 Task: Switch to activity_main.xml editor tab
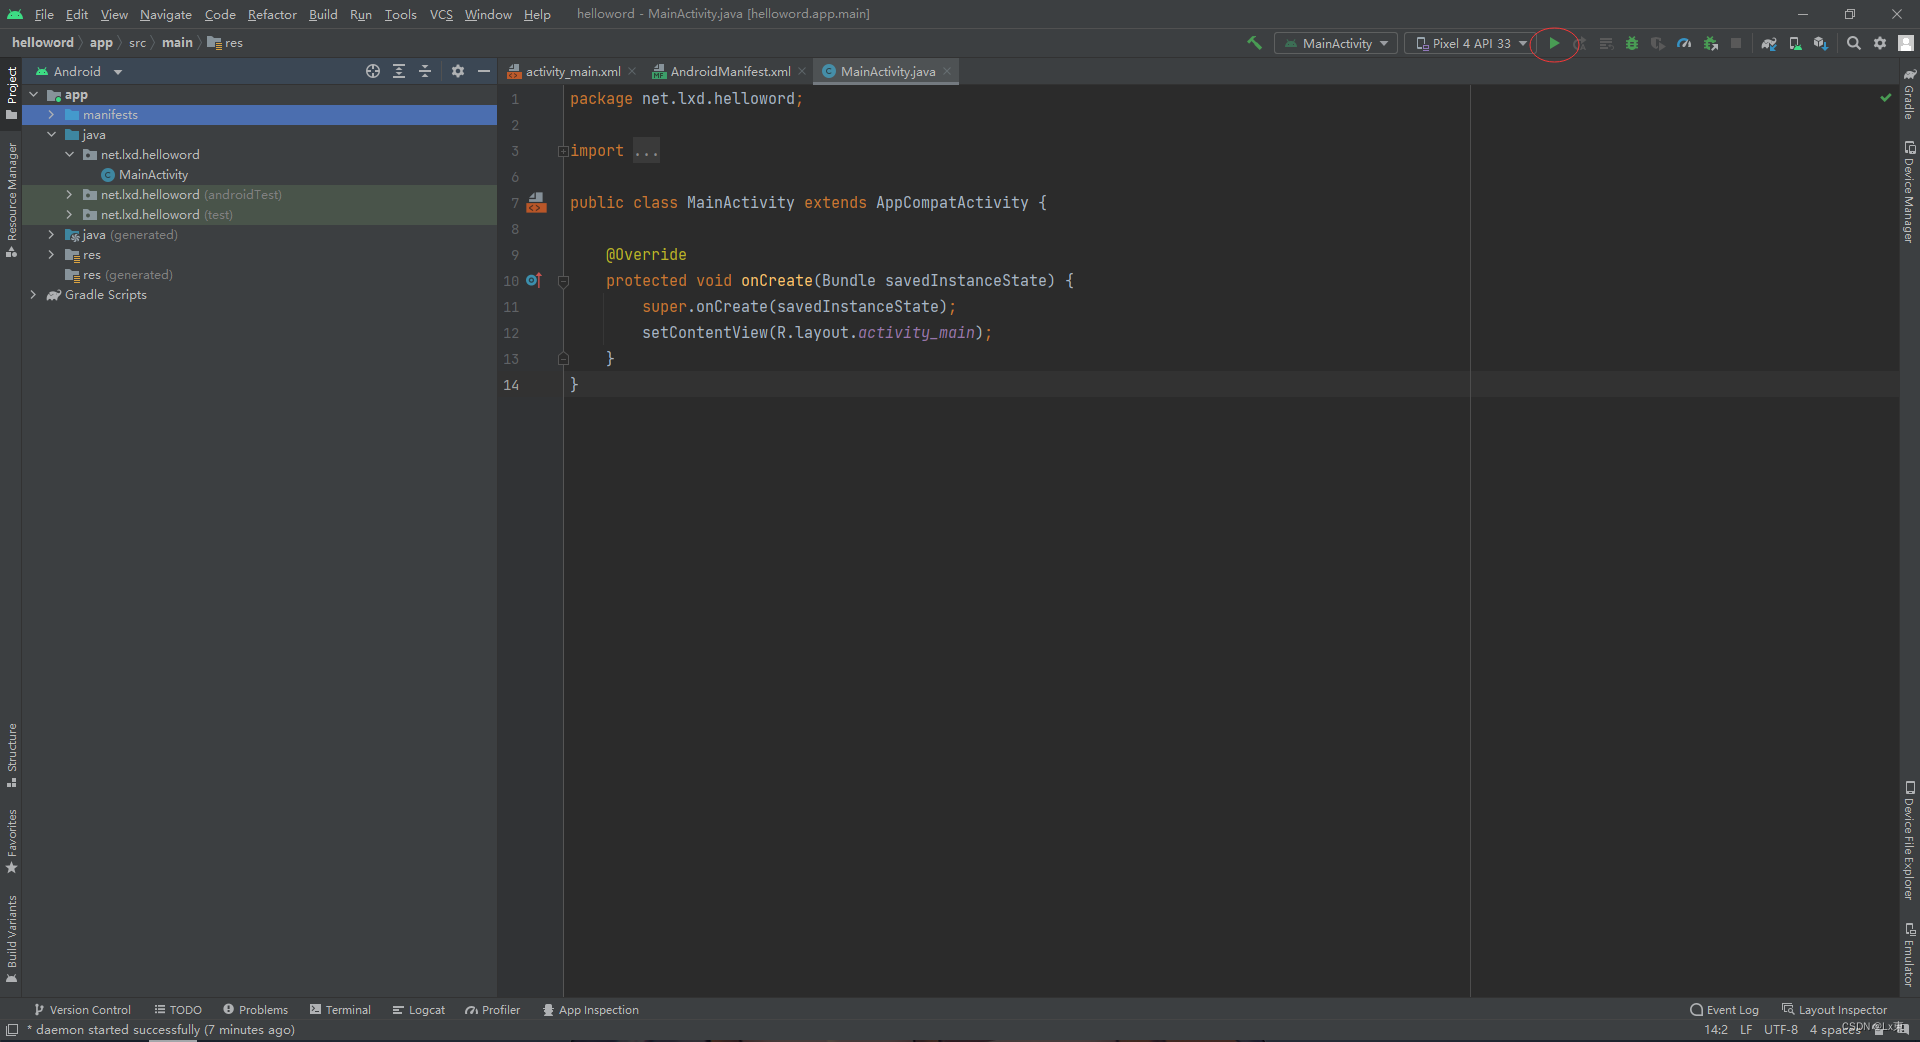point(572,71)
